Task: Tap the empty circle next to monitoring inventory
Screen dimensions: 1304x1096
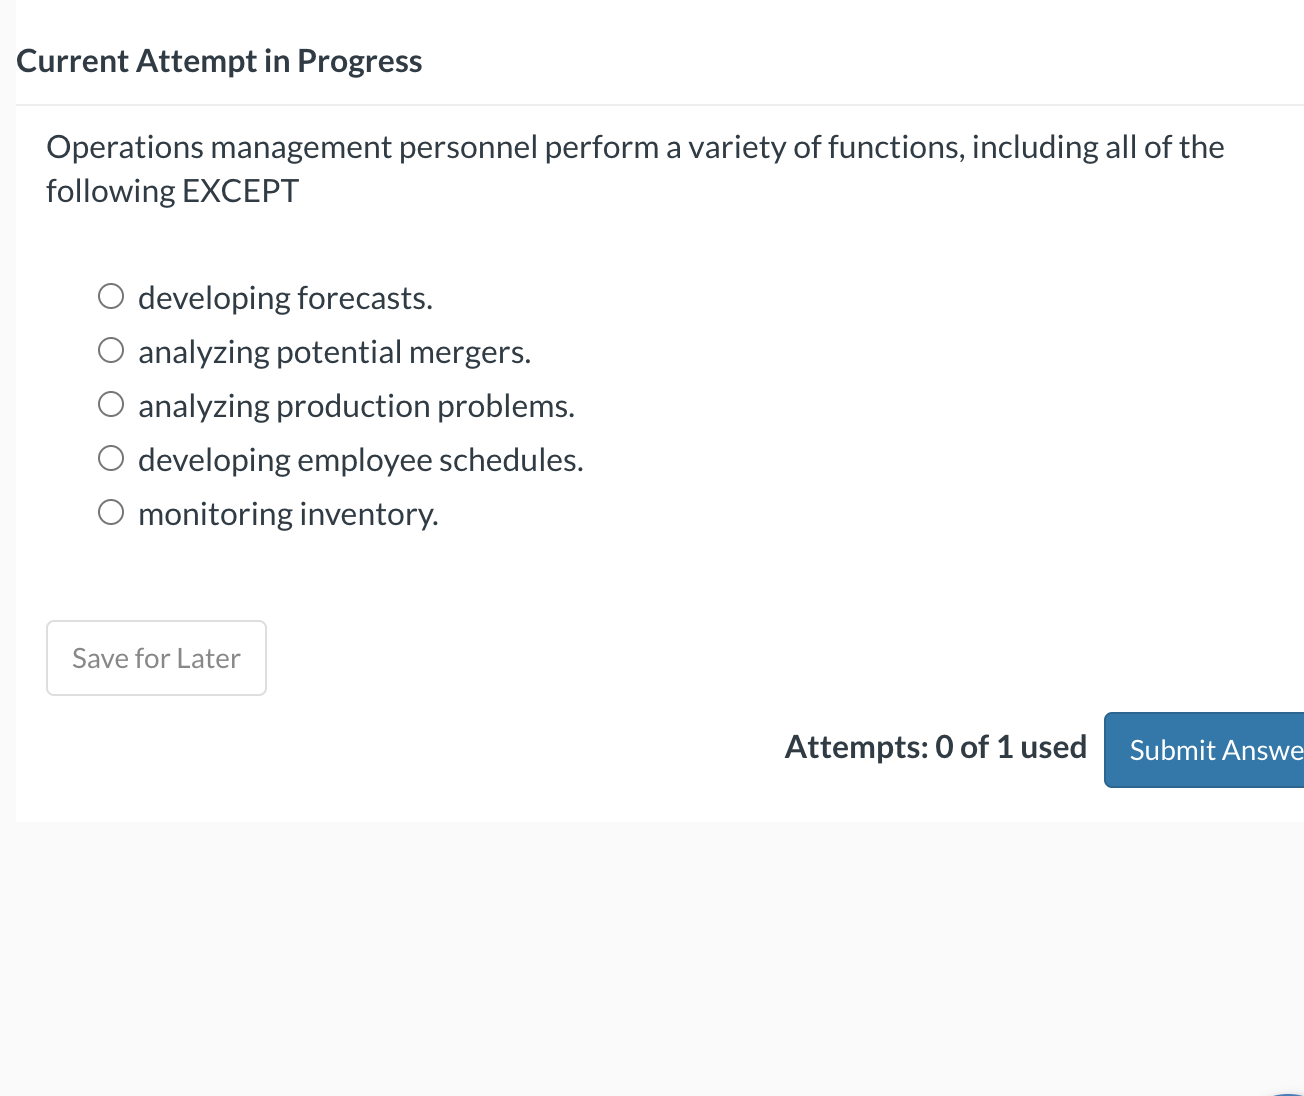Action: click(x=110, y=511)
